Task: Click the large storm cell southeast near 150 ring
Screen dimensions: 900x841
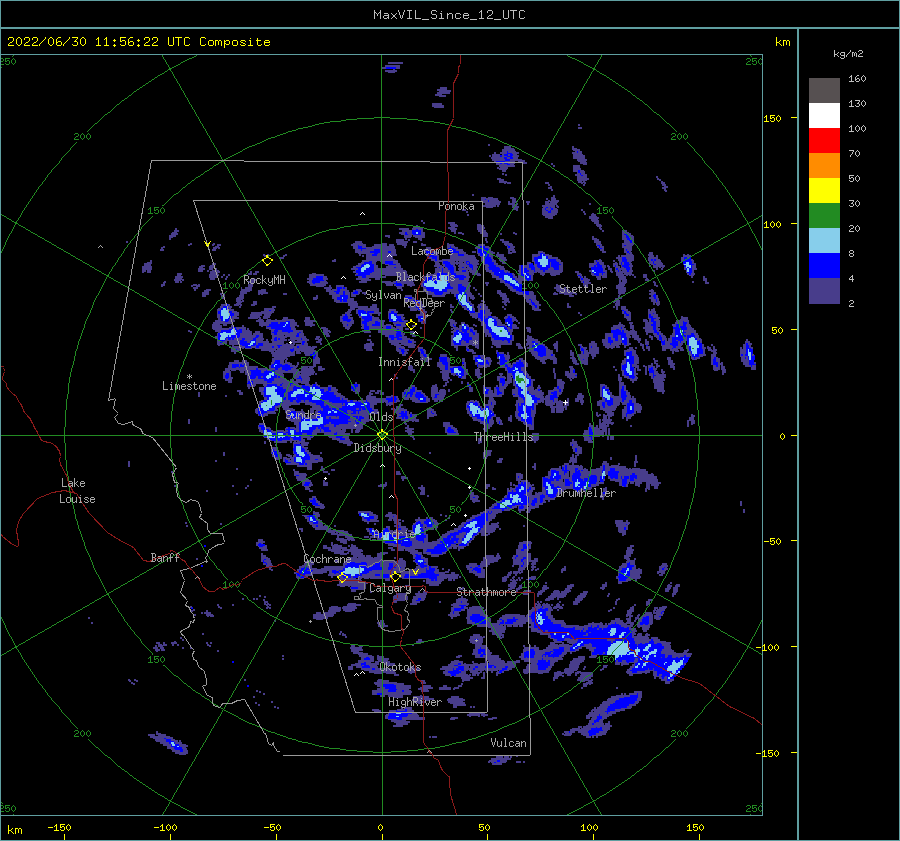Action: pyautogui.click(x=619, y=649)
